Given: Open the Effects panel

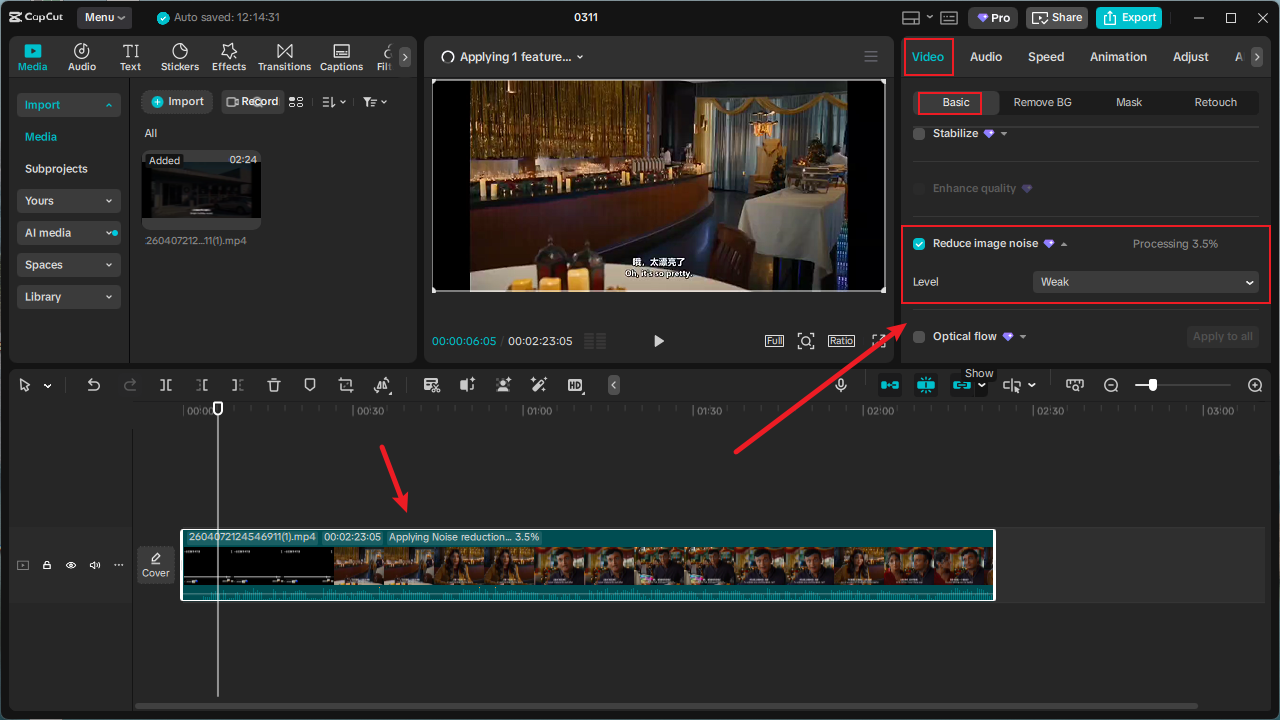Looking at the screenshot, I should [x=228, y=56].
